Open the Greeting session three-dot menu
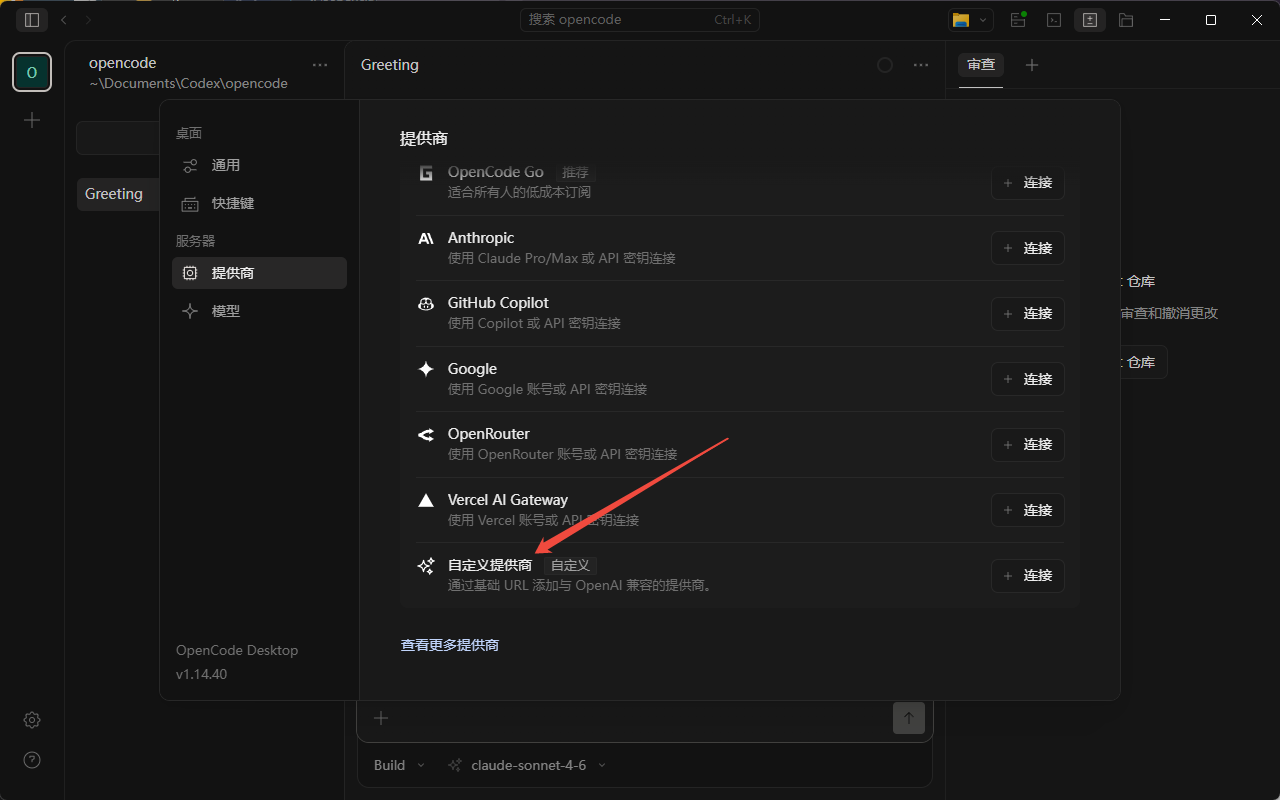The width and height of the screenshot is (1280, 800). coord(921,65)
